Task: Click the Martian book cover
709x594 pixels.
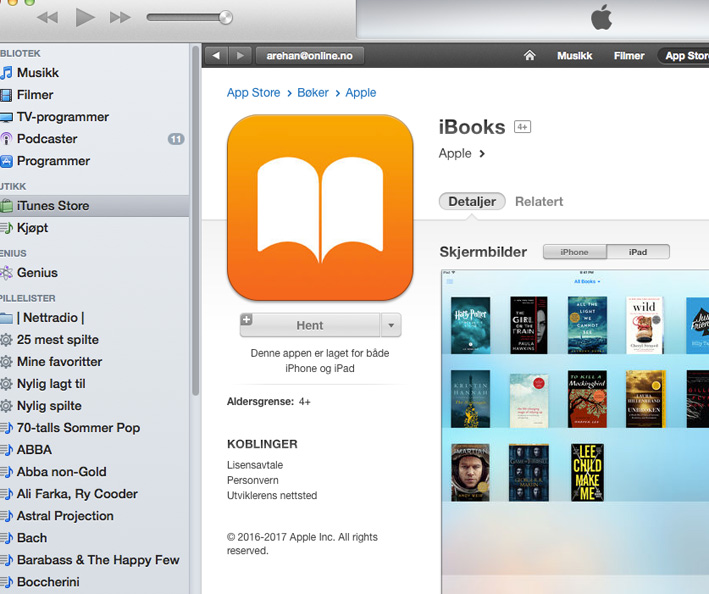Action: click(x=470, y=472)
